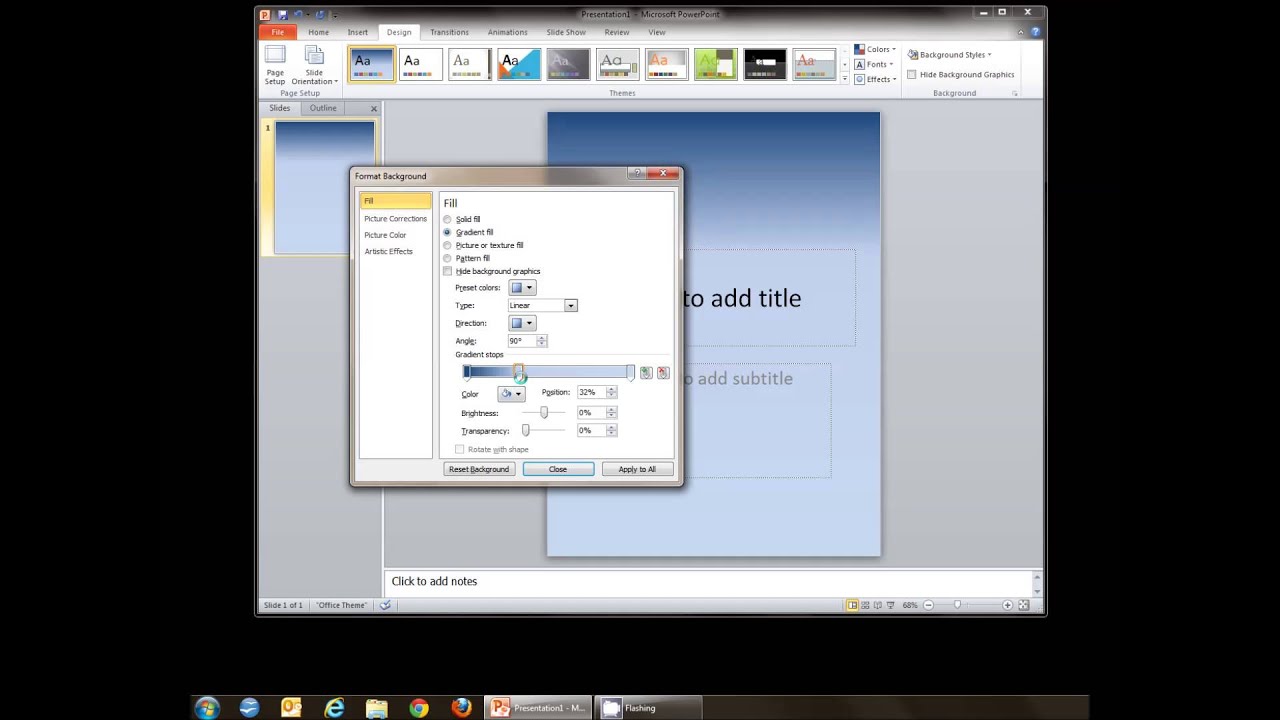Switch to the View tab
The image size is (1280, 720).
(656, 32)
